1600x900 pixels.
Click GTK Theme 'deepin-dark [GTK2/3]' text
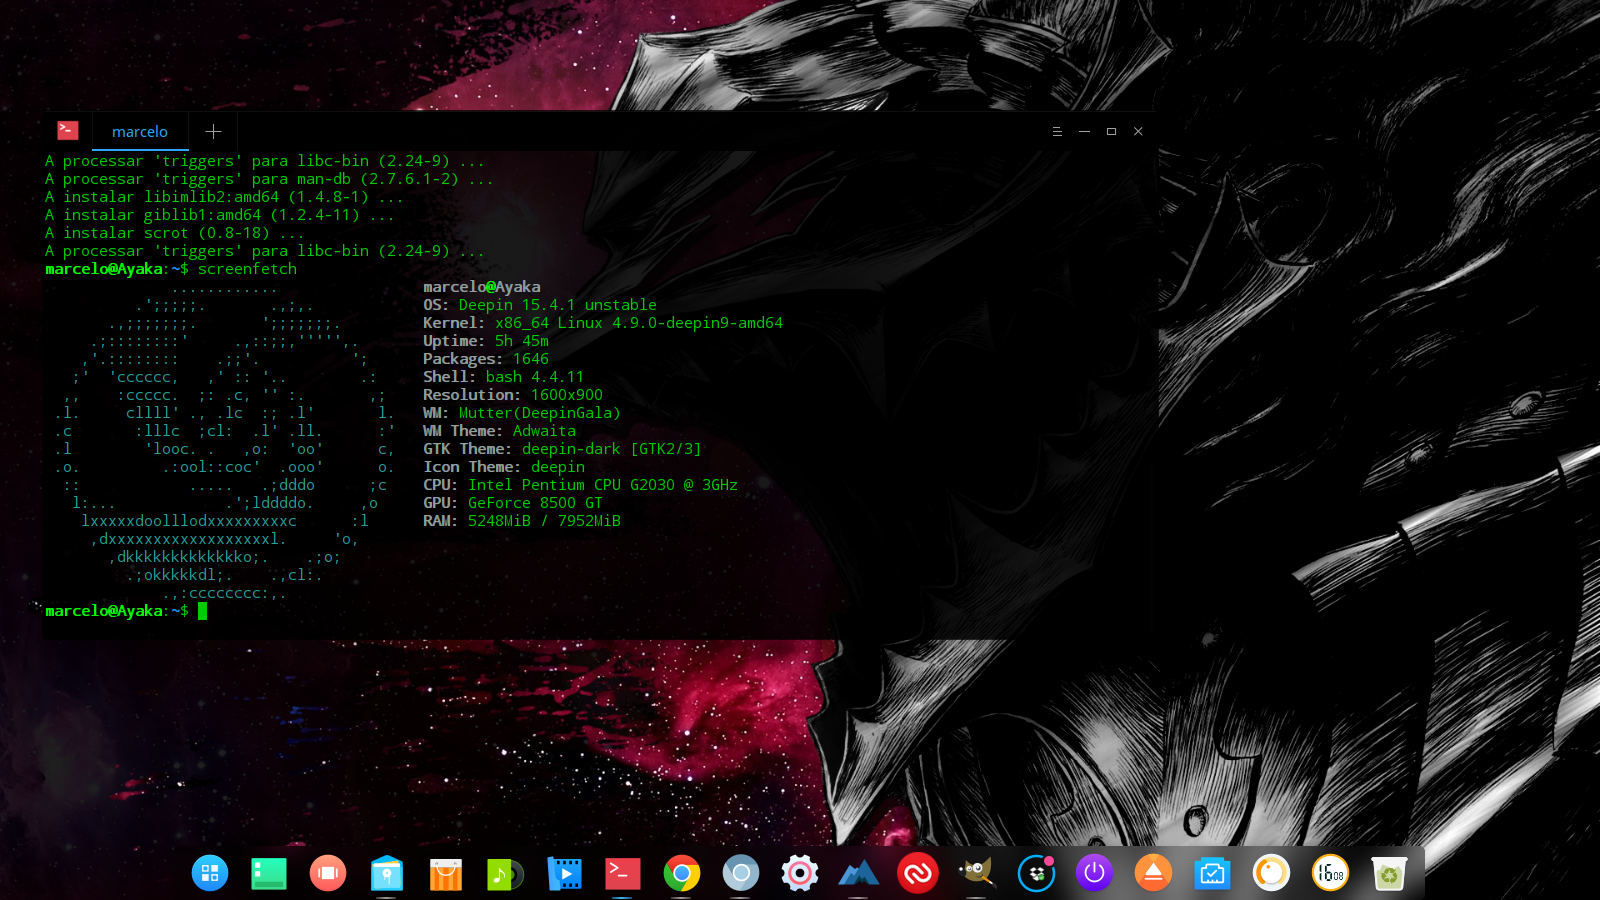(x=612, y=449)
